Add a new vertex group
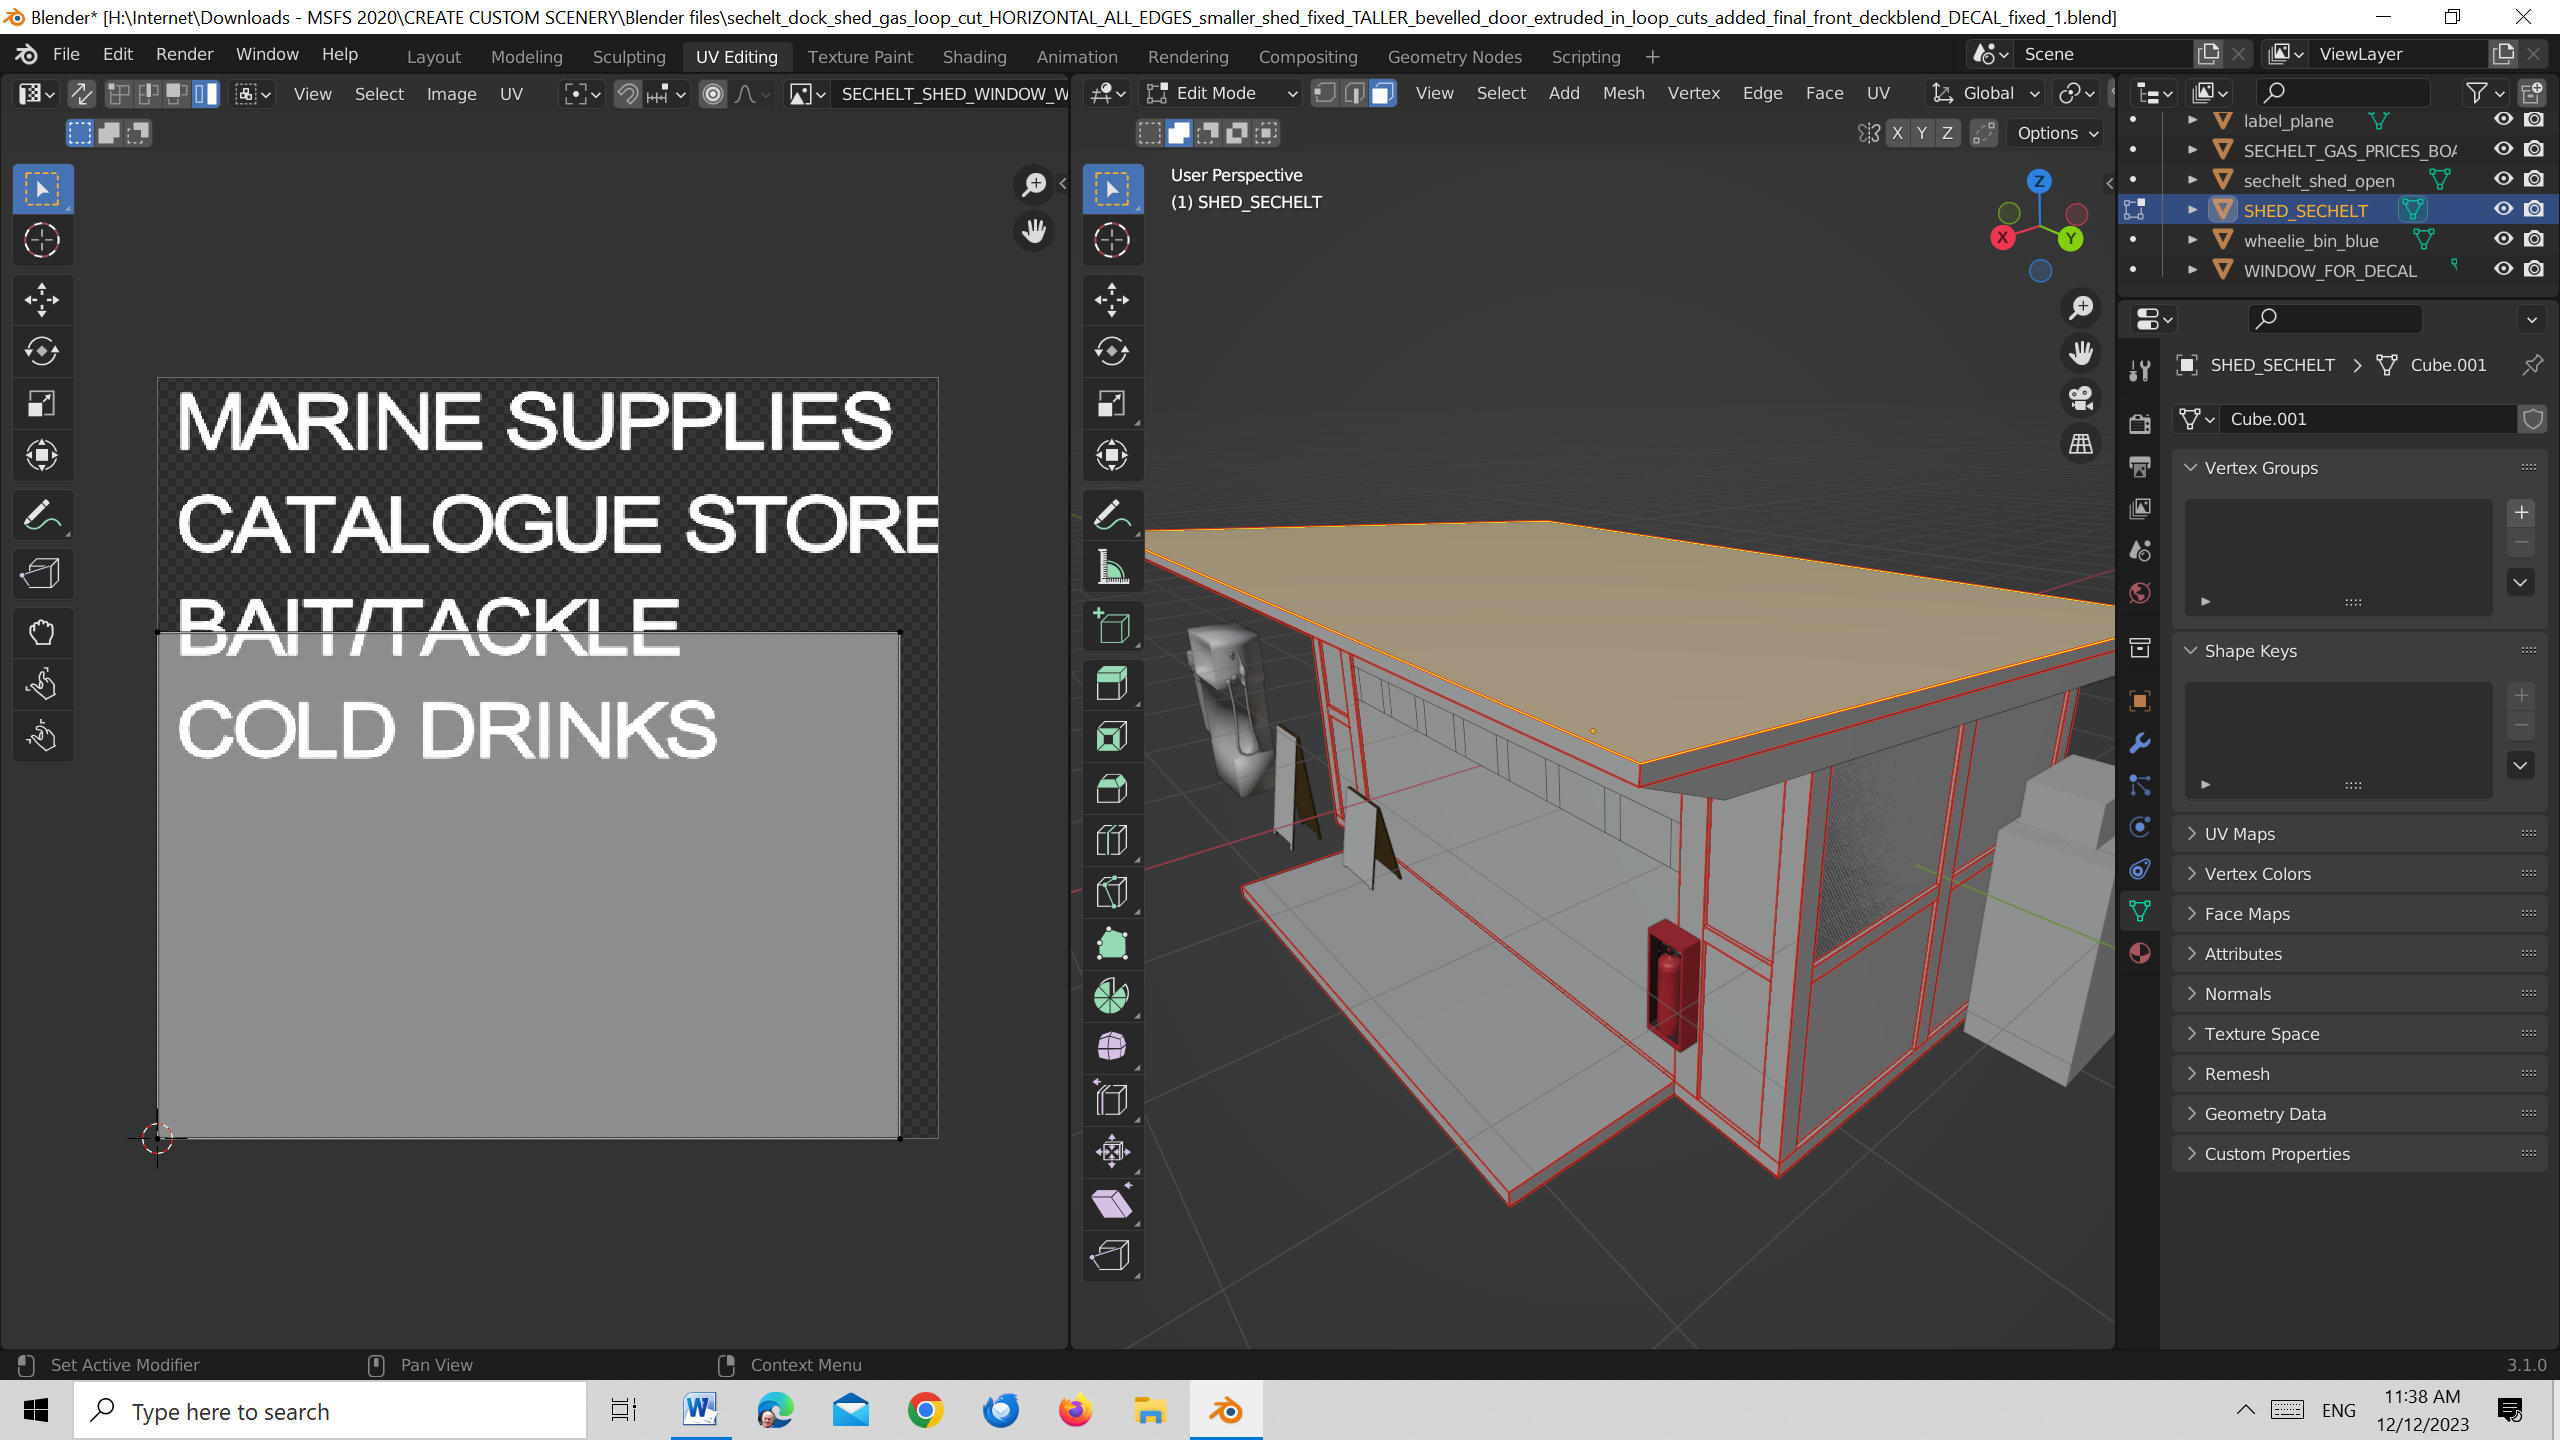Image resolution: width=2560 pixels, height=1440 pixels. 2521,512
